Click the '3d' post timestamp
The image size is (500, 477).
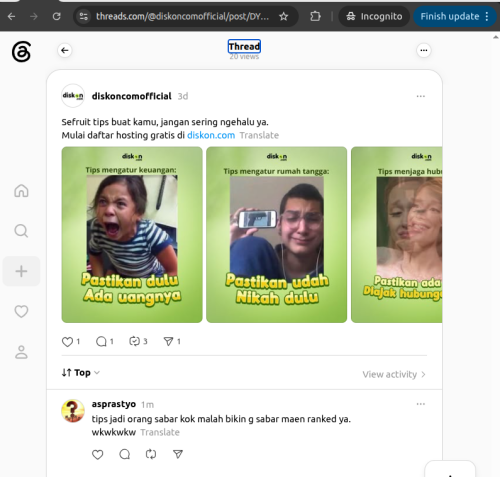coord(183,96)
